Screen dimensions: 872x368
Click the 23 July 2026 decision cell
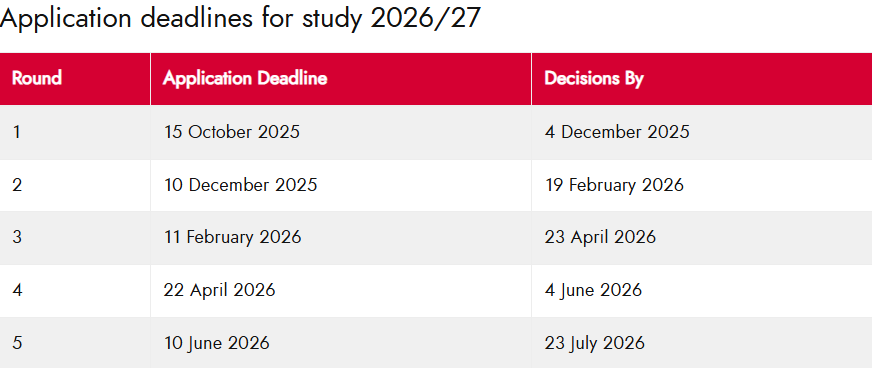tap(702, 342)
